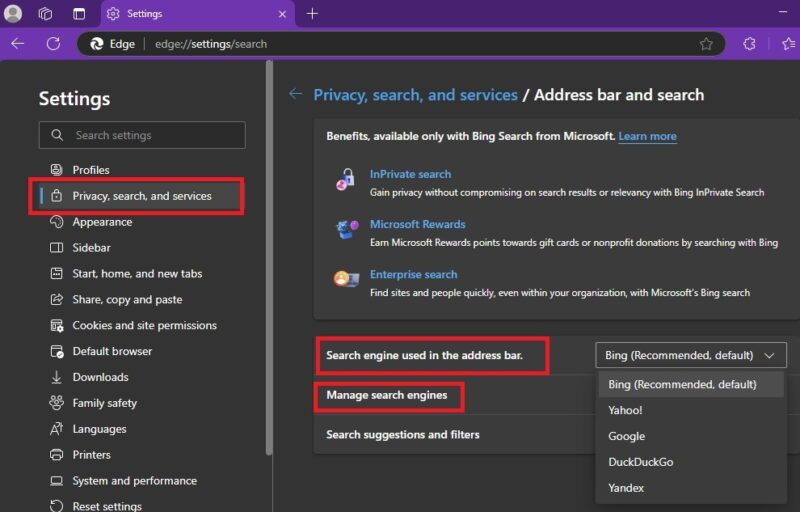This screenshot has width=800, height=512.
Task: Open the tab actions menu icon
Action: pos(79,14)
